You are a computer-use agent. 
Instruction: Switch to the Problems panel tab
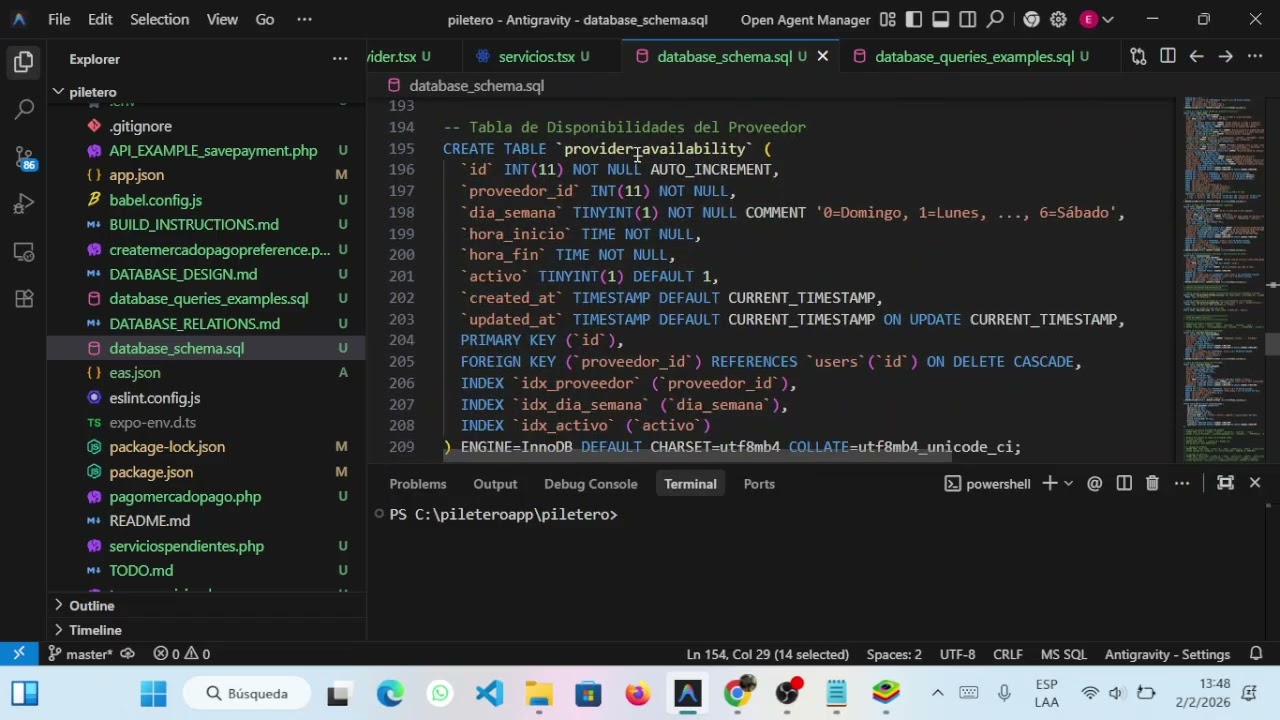[x=418, y=484]
